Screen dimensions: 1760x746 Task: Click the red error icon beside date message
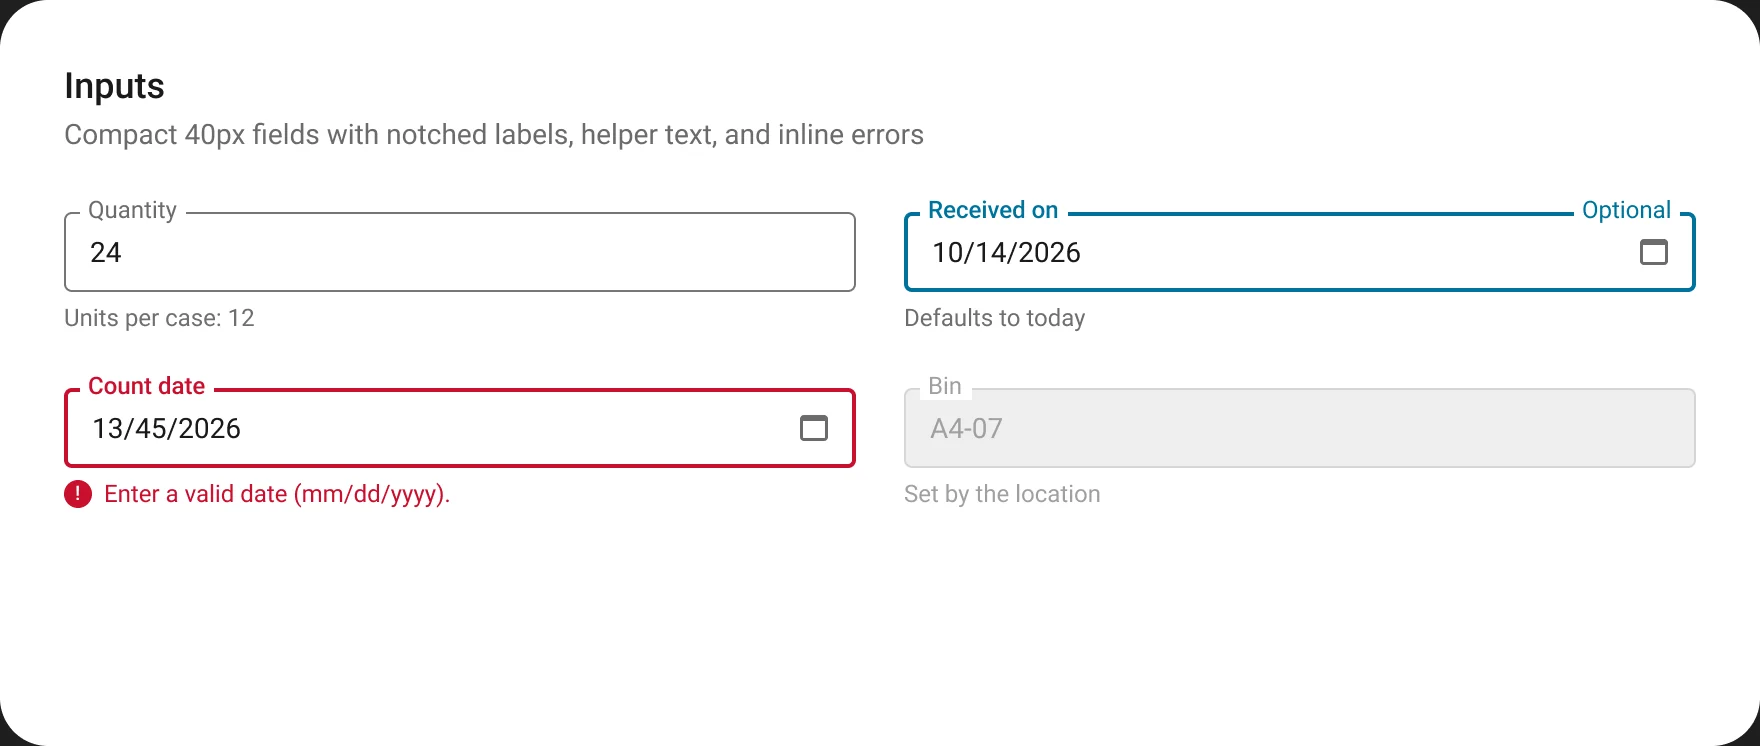[78, 494]
